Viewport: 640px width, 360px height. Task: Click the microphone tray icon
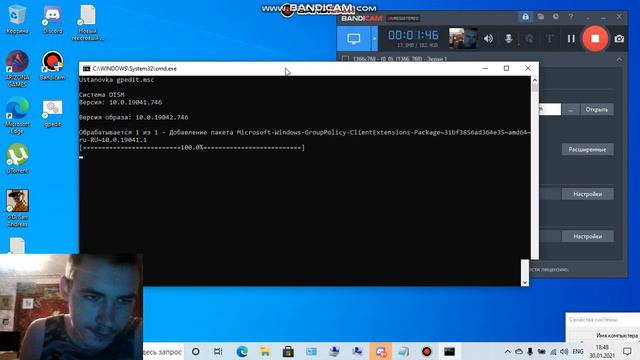530,351
